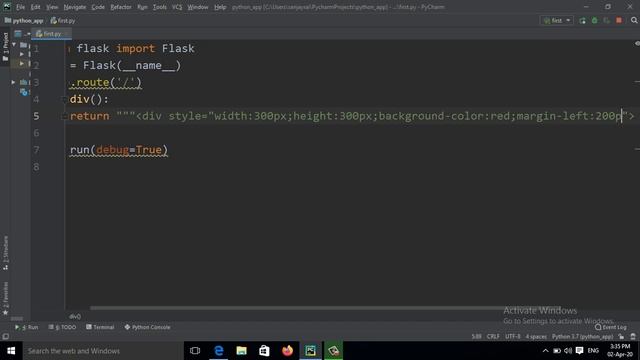Screen dimensions: 640x360
Task: Open the Navigate menu
Action: (75, 7)
